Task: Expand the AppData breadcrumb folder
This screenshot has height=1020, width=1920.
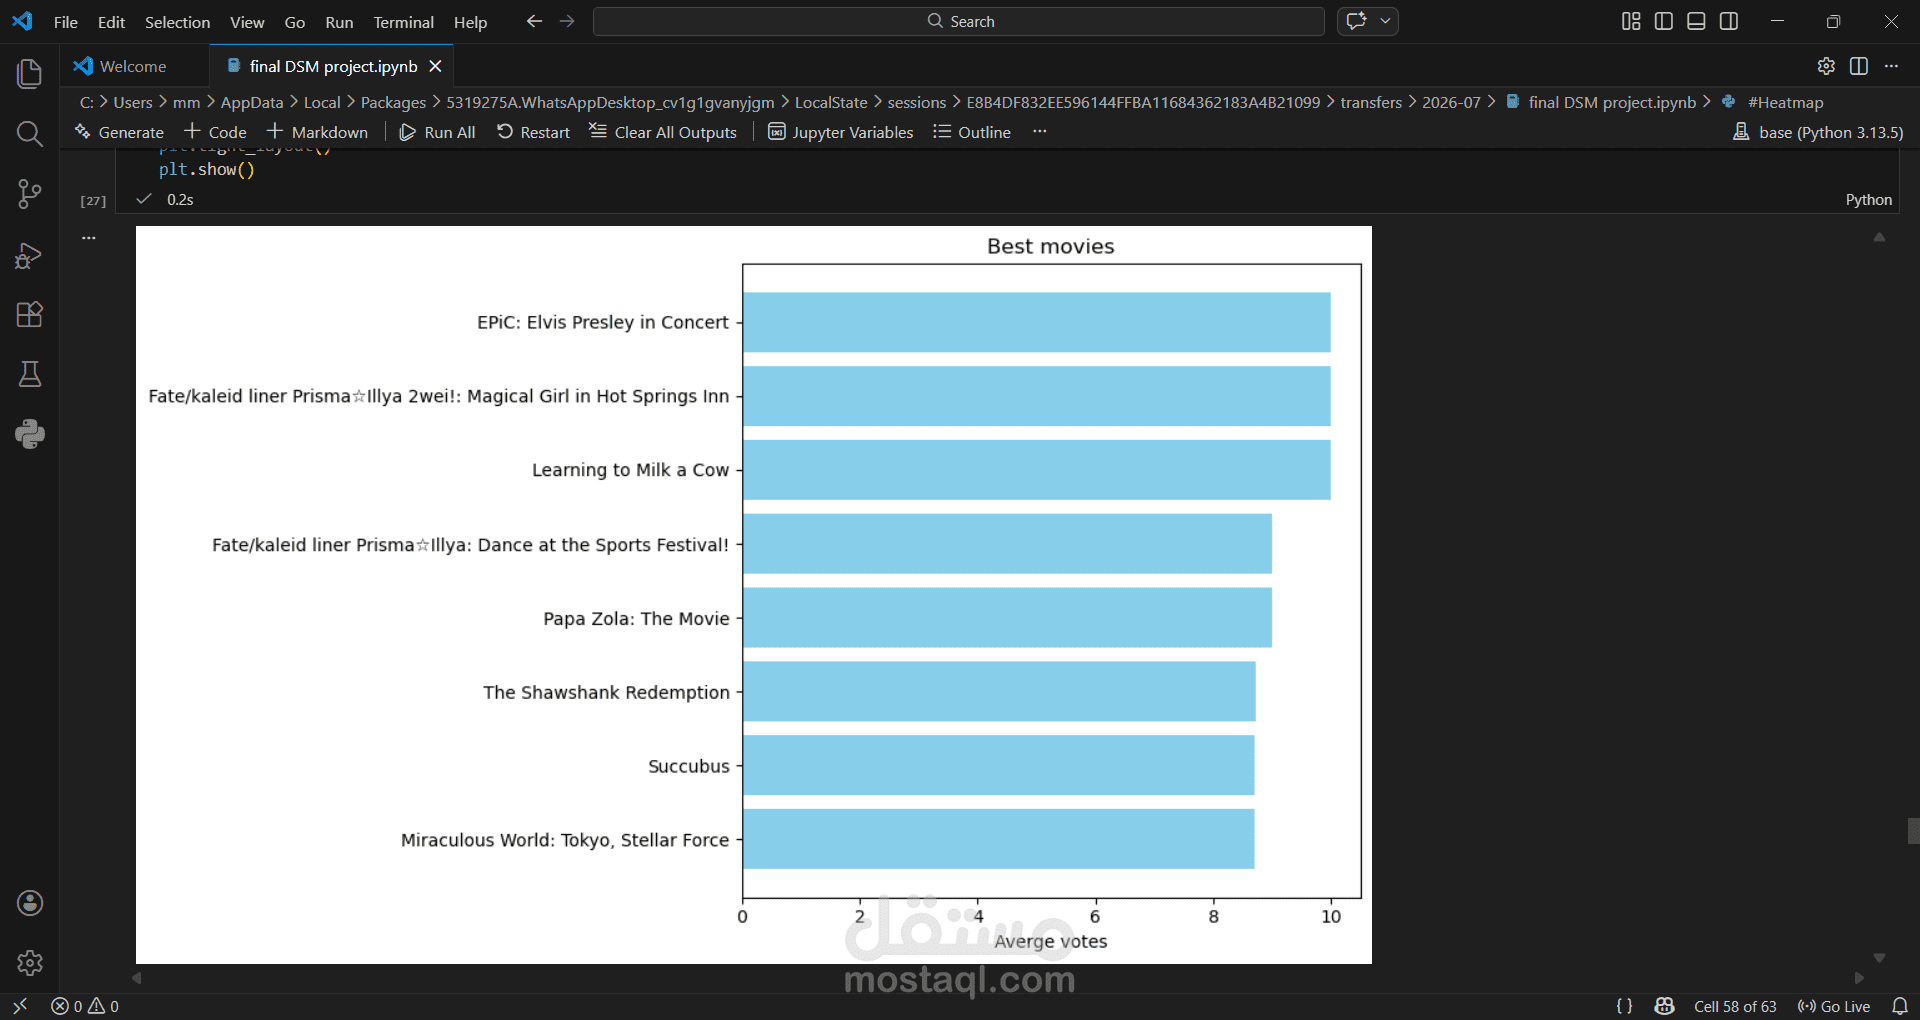Action: point(252,102)
